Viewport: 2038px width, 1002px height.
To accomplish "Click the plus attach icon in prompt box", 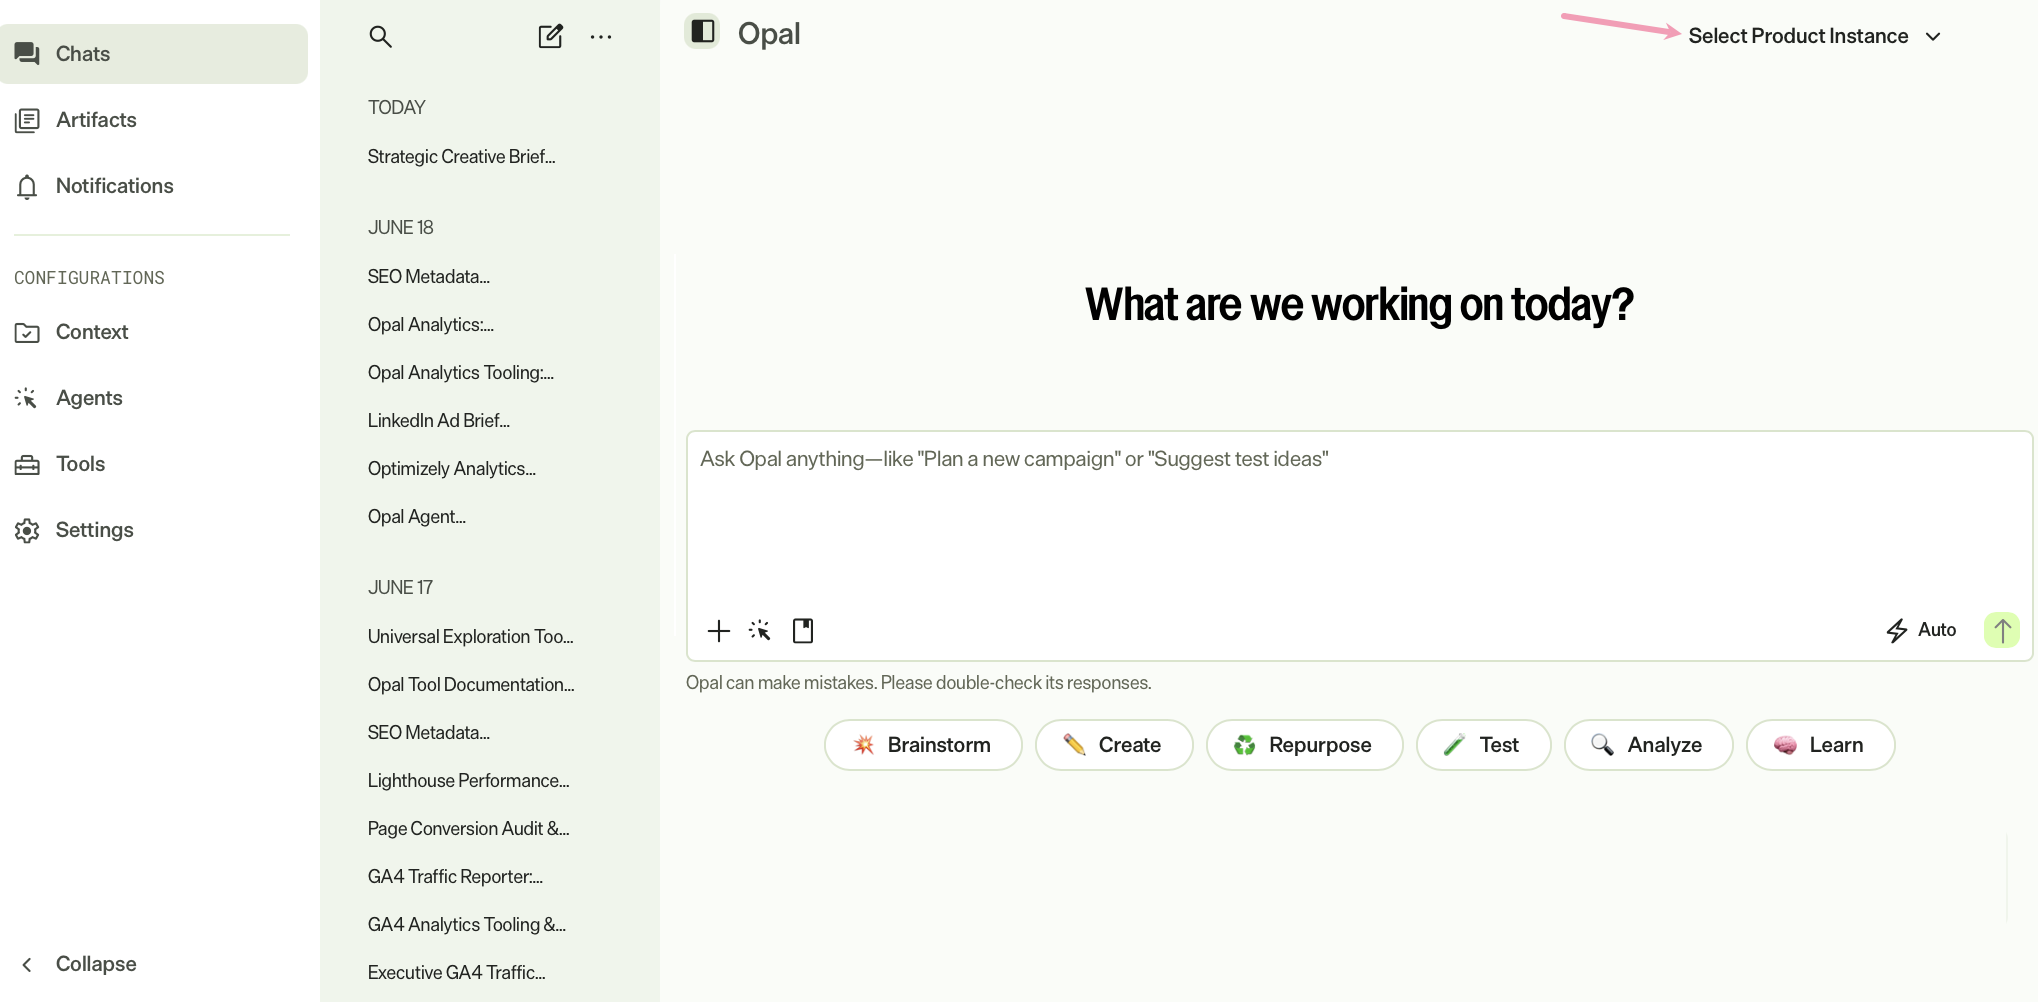I will click(719, 631).
